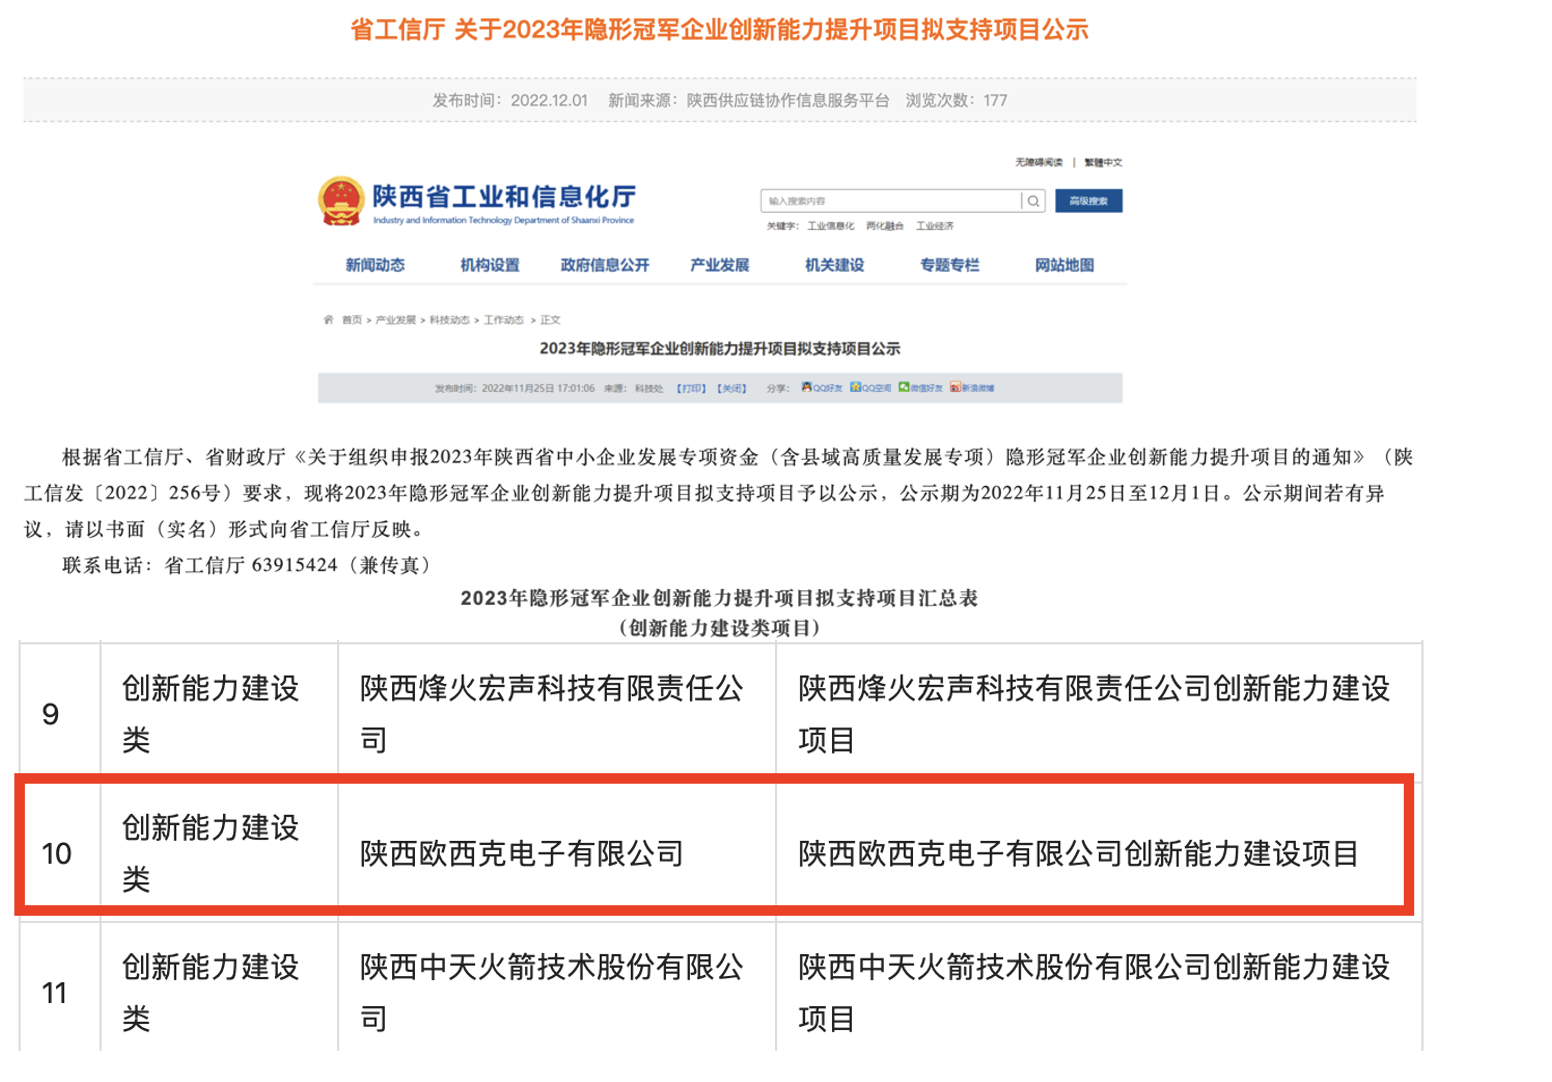Open the 政府信息公开 menu item
The width and height of the screenshot is (1552, 1082).
(604, 264)
